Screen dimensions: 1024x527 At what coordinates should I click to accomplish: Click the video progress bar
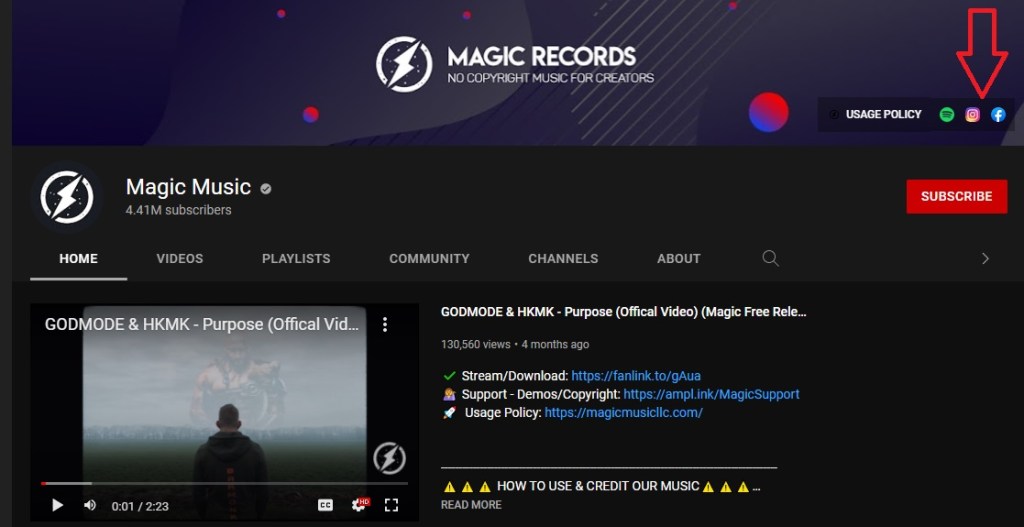tap(225, 484)
